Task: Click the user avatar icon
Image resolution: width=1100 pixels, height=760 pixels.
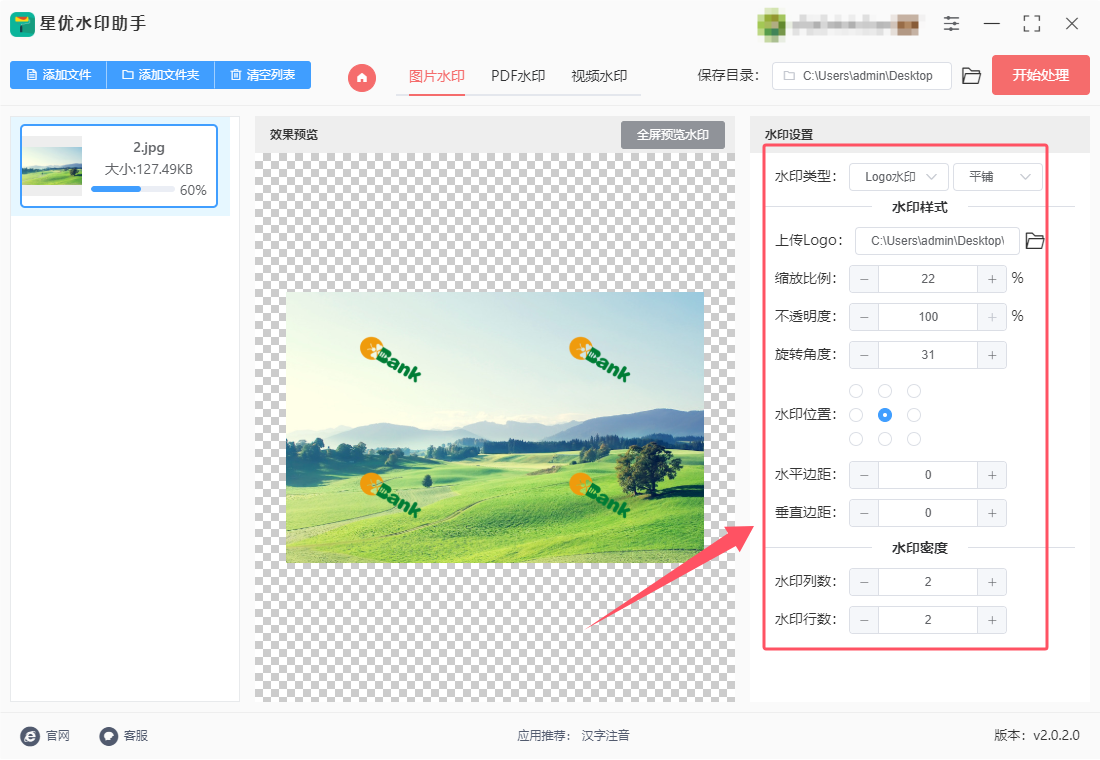Action: coord(772,25)
